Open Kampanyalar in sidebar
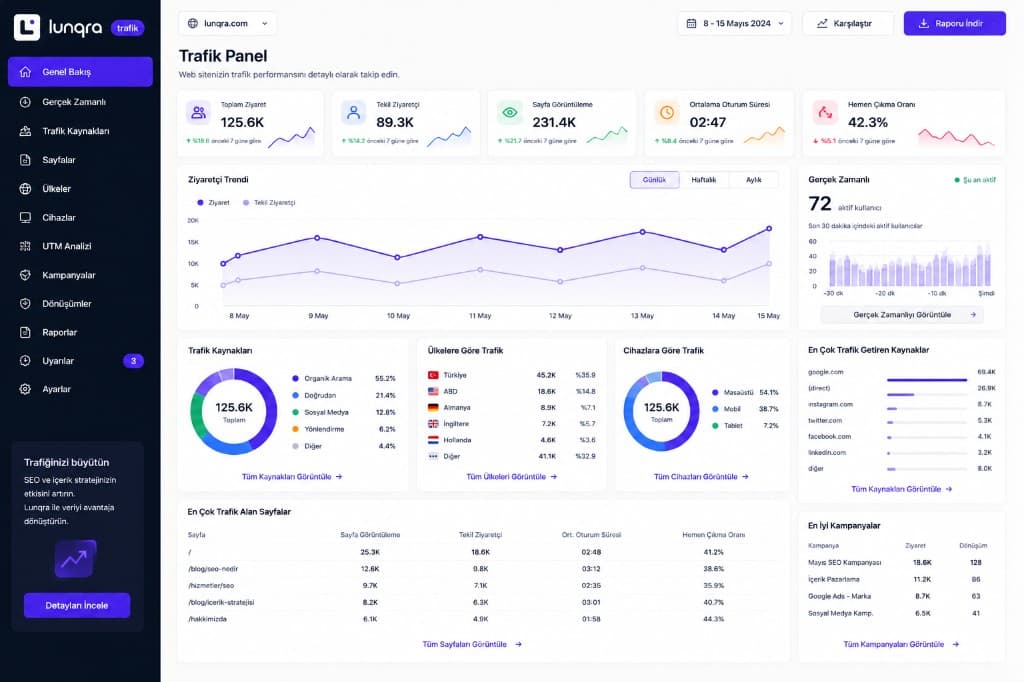Image resolution: width=1024 pixels, height=682 pixels. [x=80, y=275]
